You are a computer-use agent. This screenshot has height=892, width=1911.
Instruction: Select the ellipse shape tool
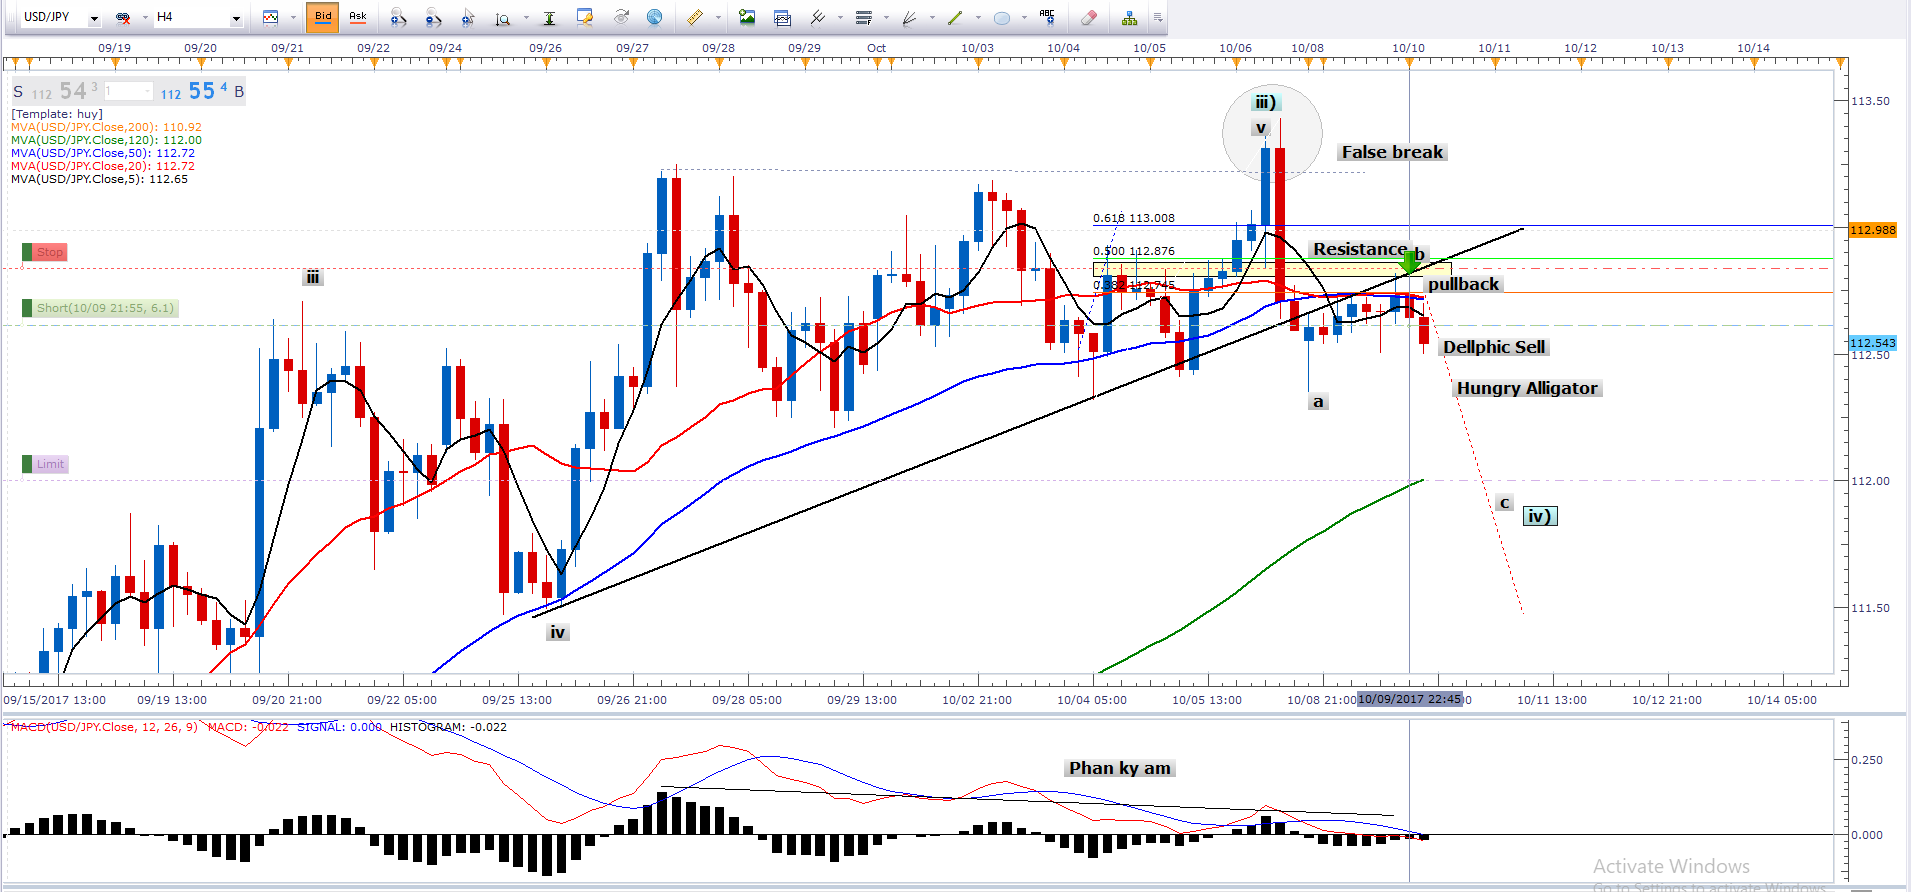(x=1001, y=17)
